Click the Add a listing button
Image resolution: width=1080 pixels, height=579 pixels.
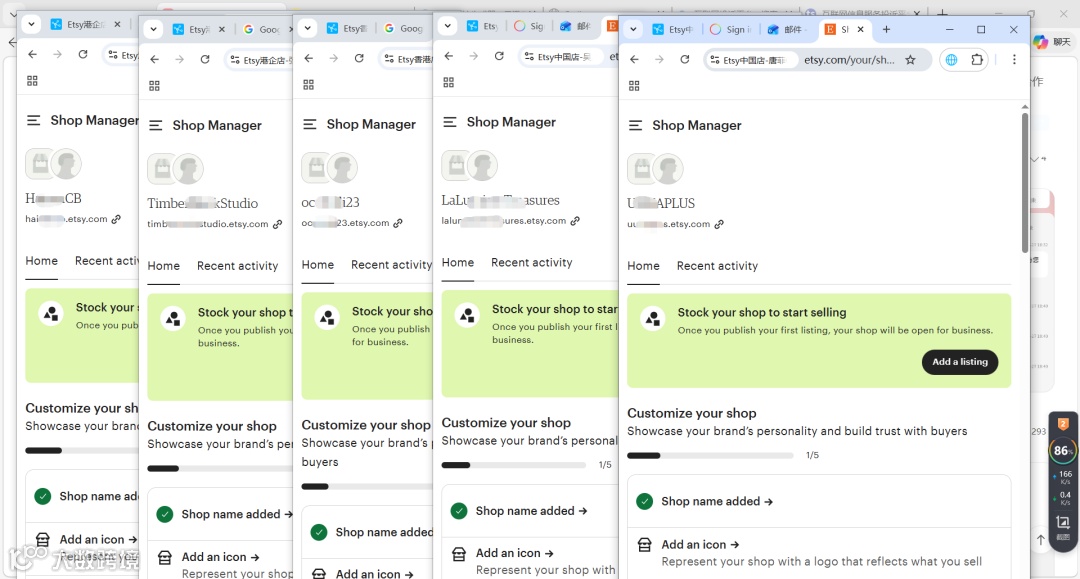pyautogui.click(x=959, y=362)
